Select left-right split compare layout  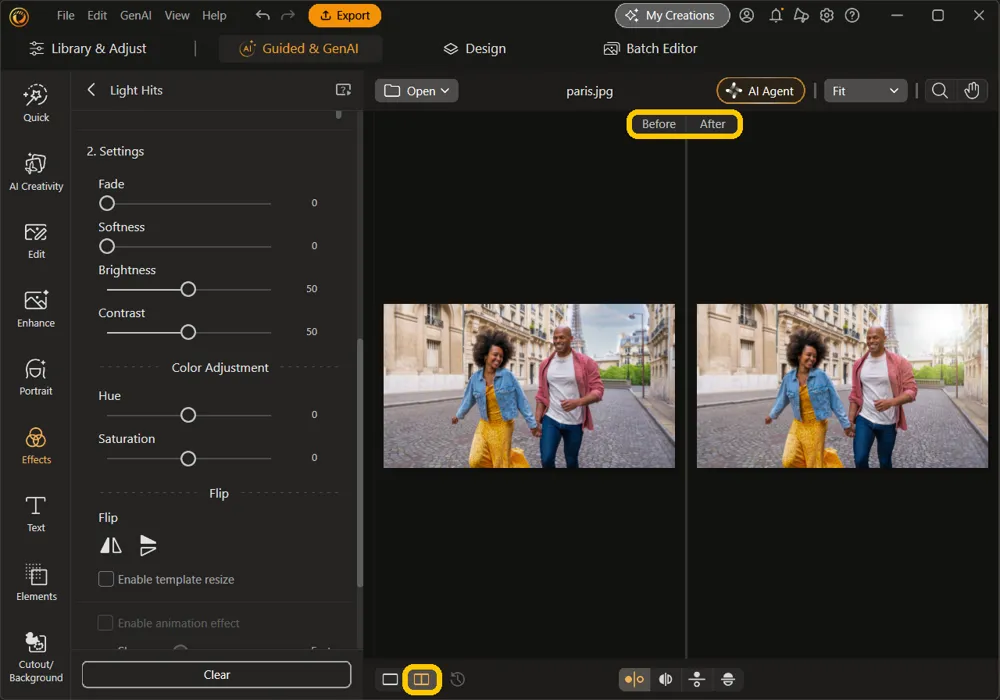(665, 679)
